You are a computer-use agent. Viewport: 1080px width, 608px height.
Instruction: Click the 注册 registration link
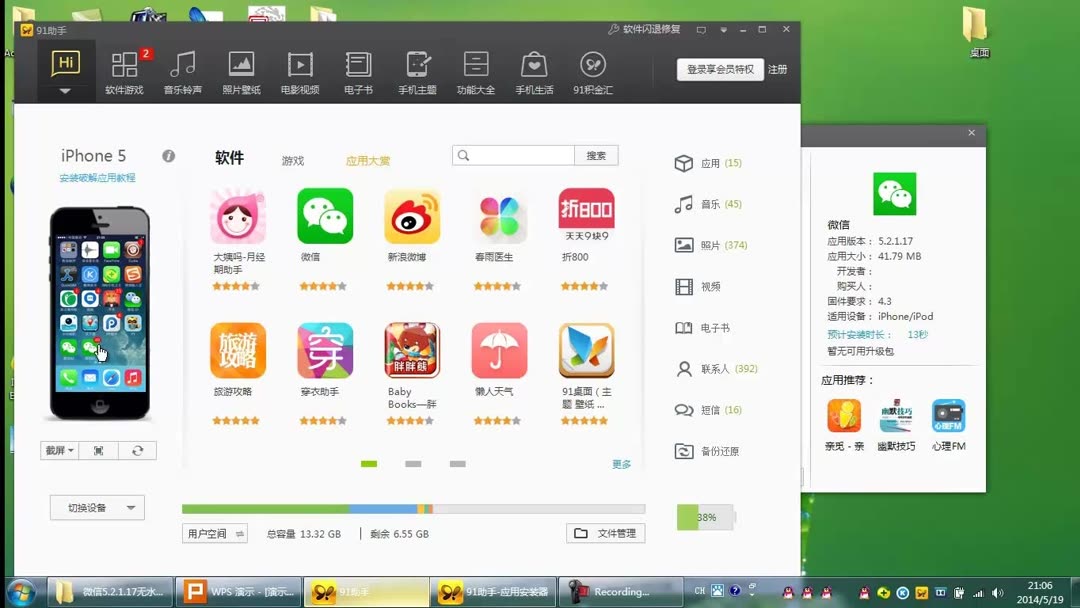click(778, 70)
